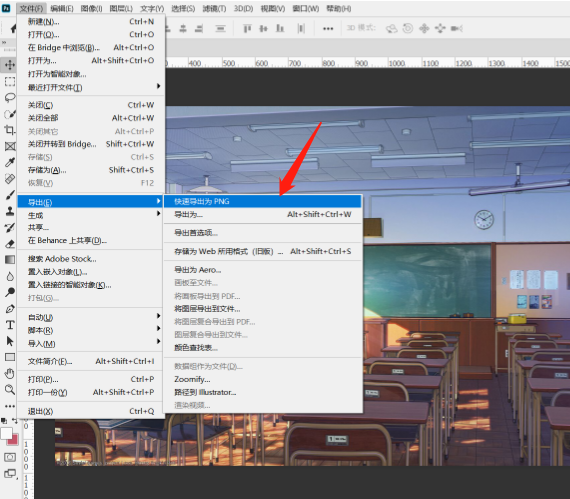Click the foreground color swatch
The width and height of the screenshot is (570, 499).
pyautogui.click(x=6, y=433)
